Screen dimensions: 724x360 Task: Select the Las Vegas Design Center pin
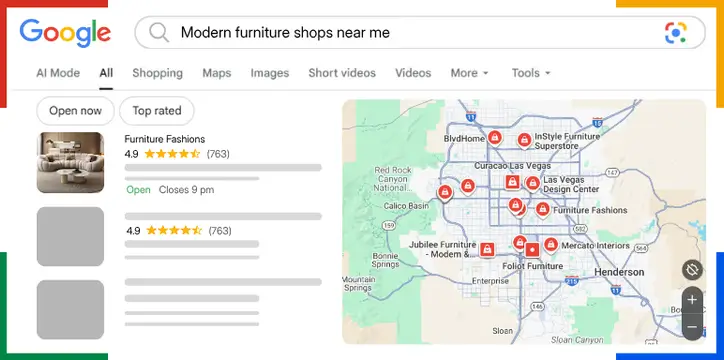[533, 184]
